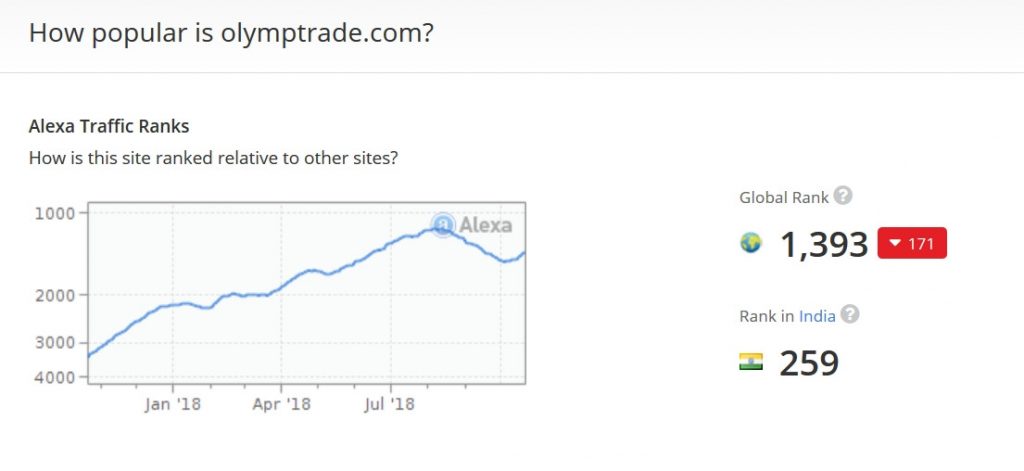Click the Jul '18 axis label
The image size is (1024, 471).
(389, 405)
